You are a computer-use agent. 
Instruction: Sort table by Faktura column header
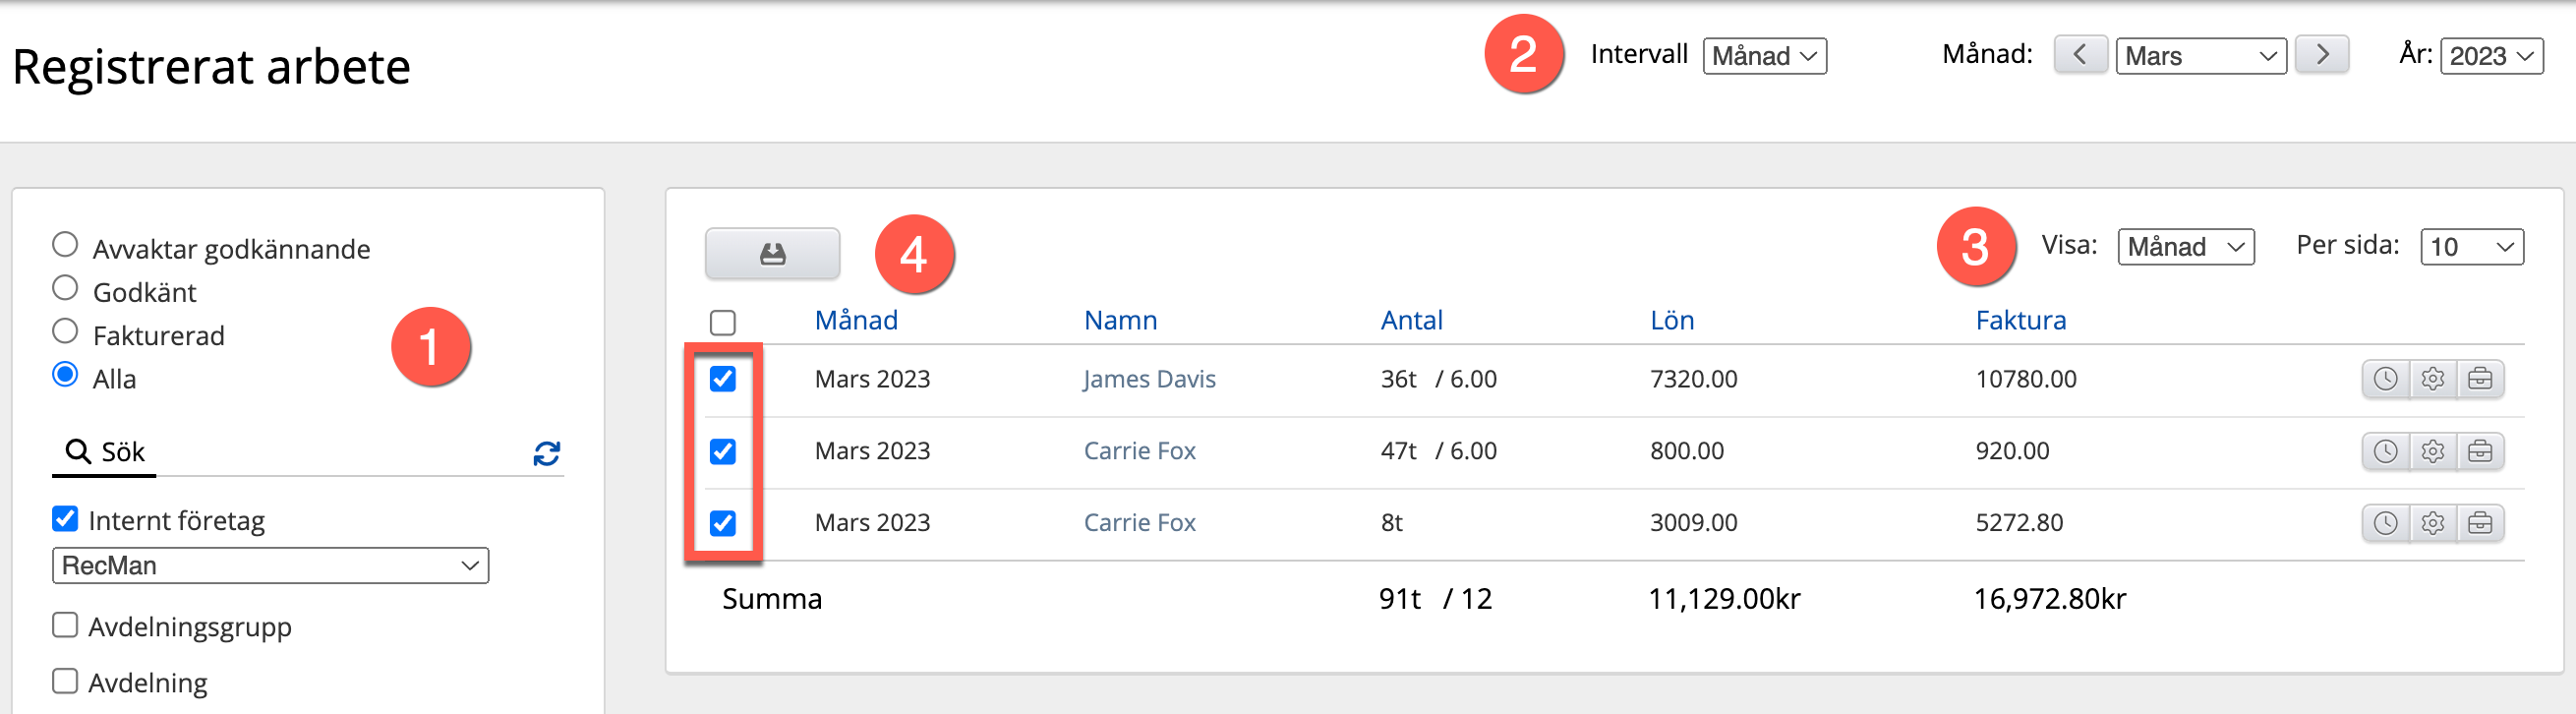(x=2020, y=320)
